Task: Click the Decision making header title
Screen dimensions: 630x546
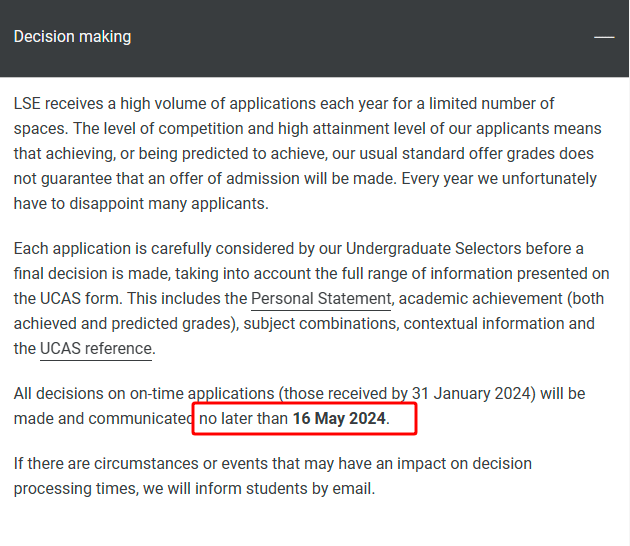Action: click(72, 37)
